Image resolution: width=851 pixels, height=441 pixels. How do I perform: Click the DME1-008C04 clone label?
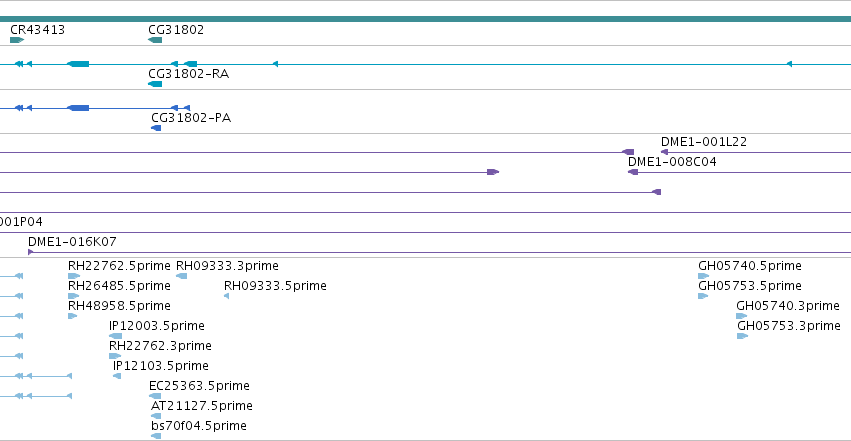[672, 162]
